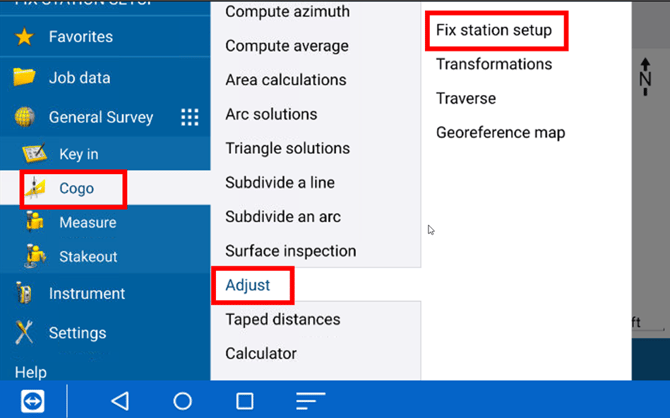Click Help in the sidebar

coord(31,372)
